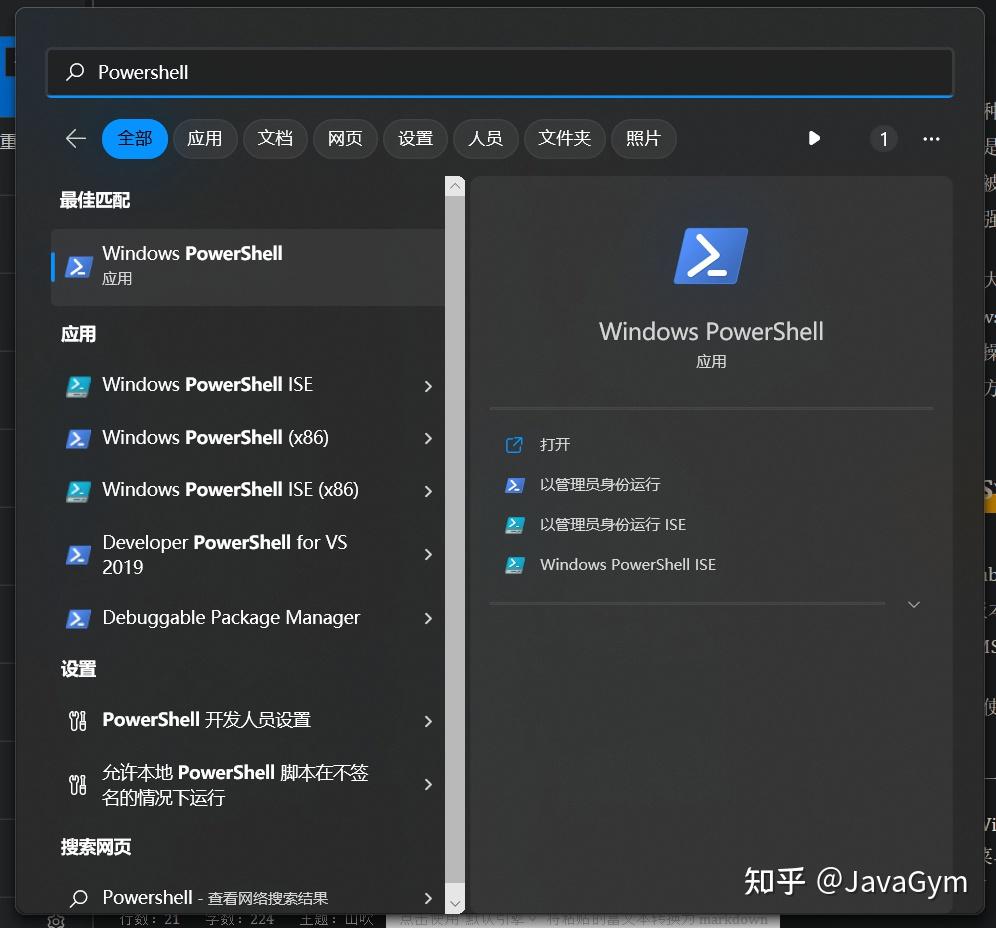Expand the Powershell web search result chevron

(428, 898)
